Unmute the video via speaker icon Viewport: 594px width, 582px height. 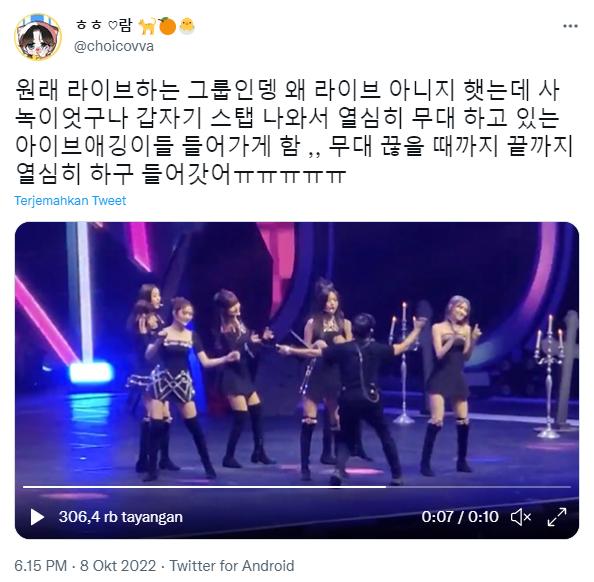[x=521, y=517]
